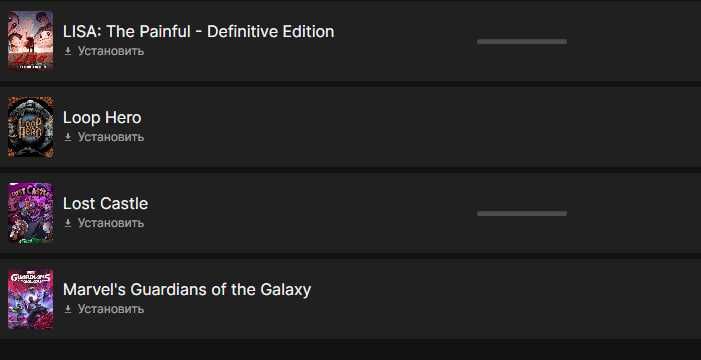The height and width of the screenshot is (360, 701).
Task: Open the LISA: The Painful cover thumbnail
Action: [30, 41]
